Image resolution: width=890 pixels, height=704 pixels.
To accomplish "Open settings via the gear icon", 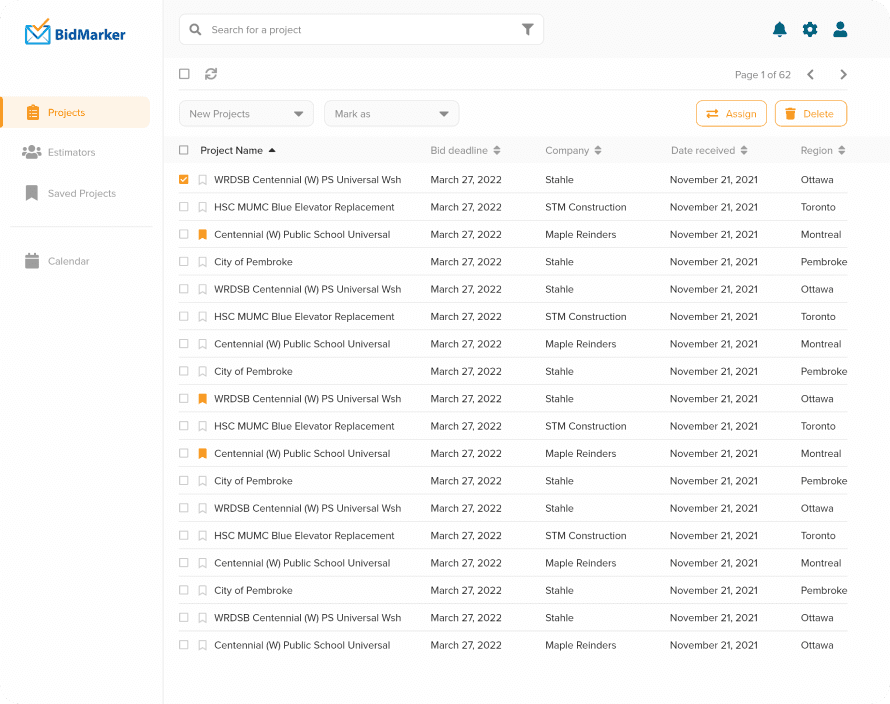I will point(810,30).
